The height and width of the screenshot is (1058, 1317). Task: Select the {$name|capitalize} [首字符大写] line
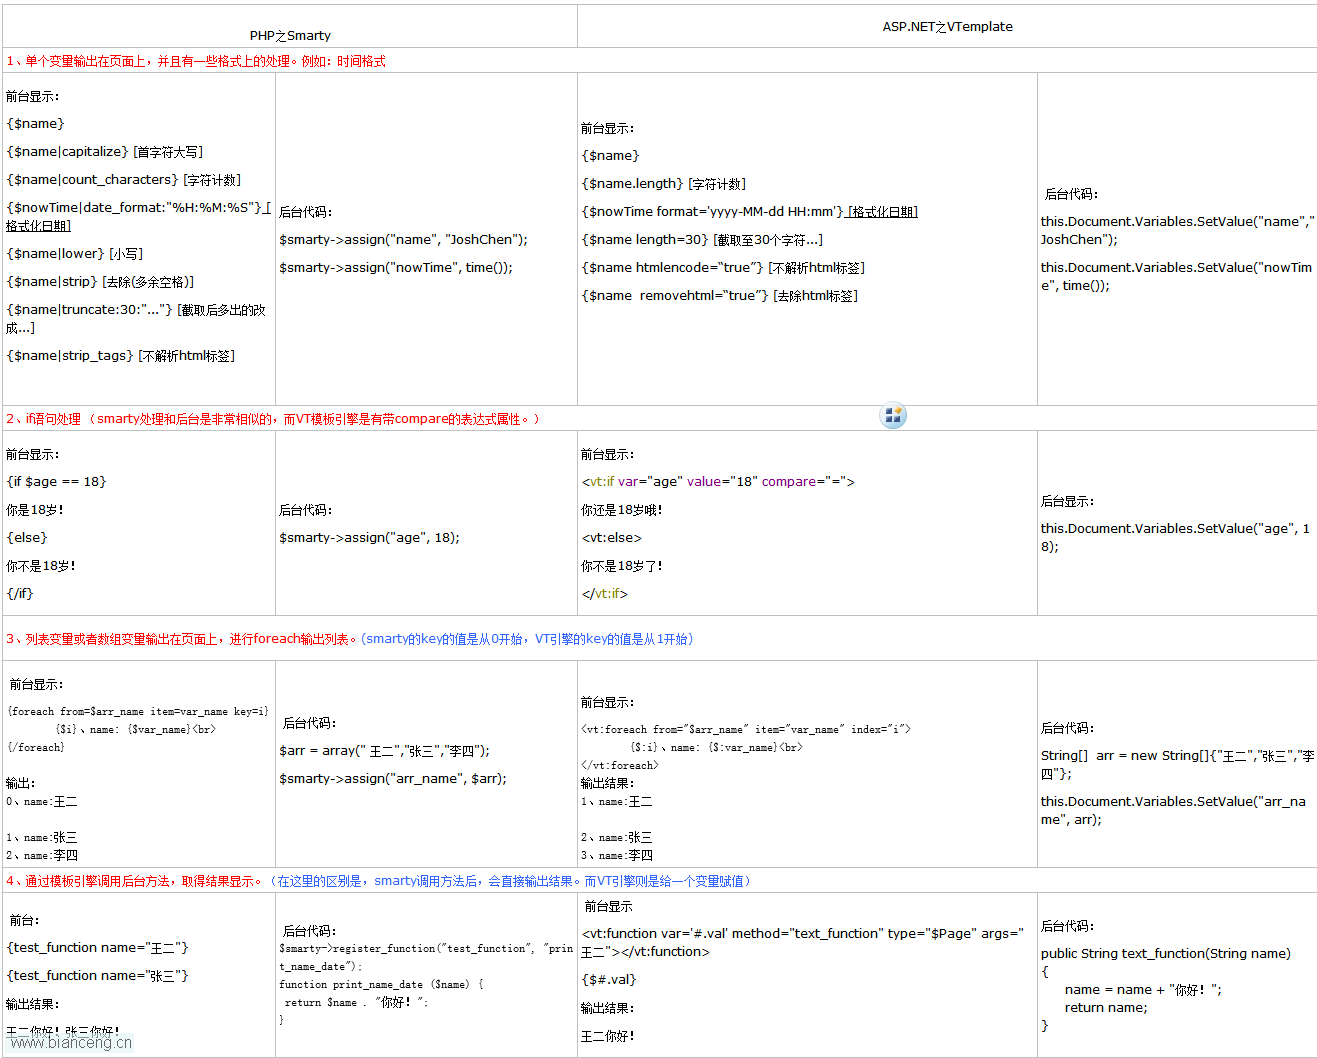click(x=105, y=152)
